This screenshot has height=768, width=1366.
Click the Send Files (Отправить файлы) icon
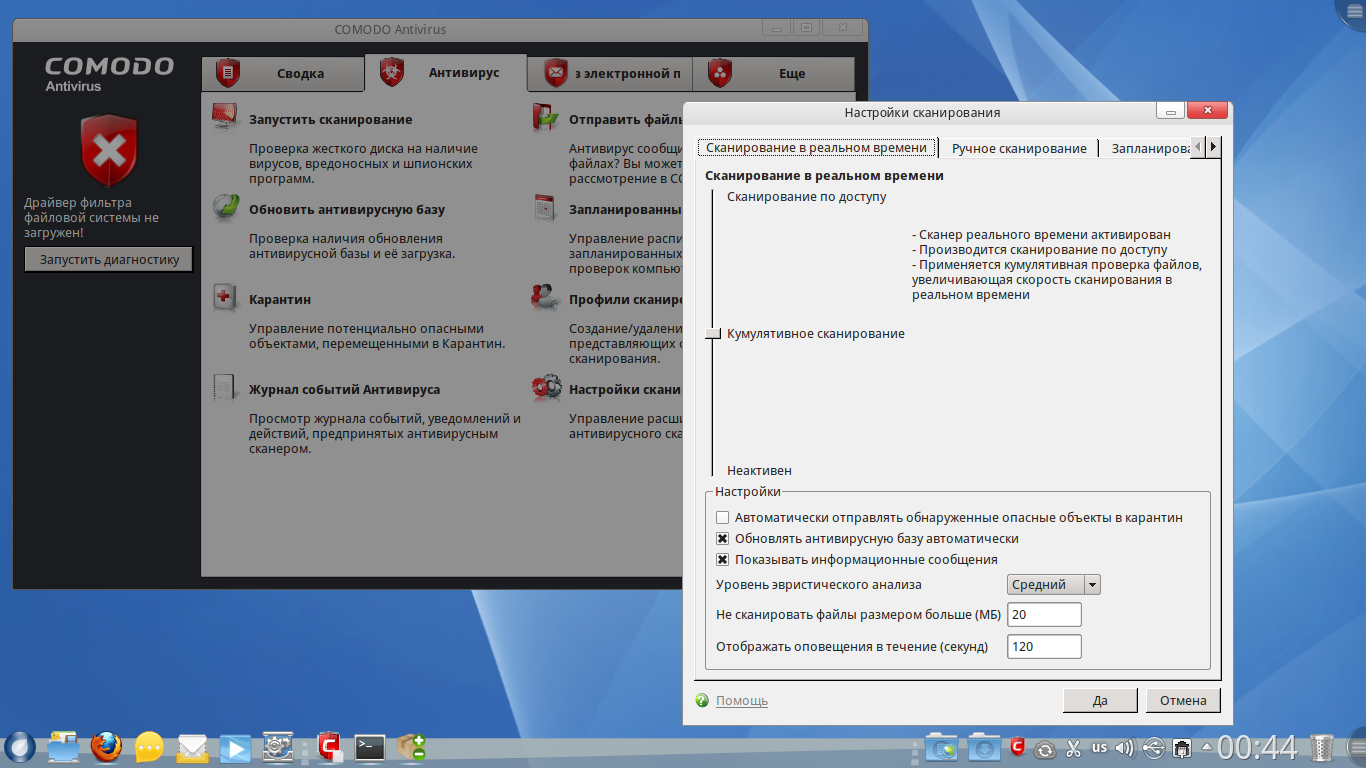point(546,118)
